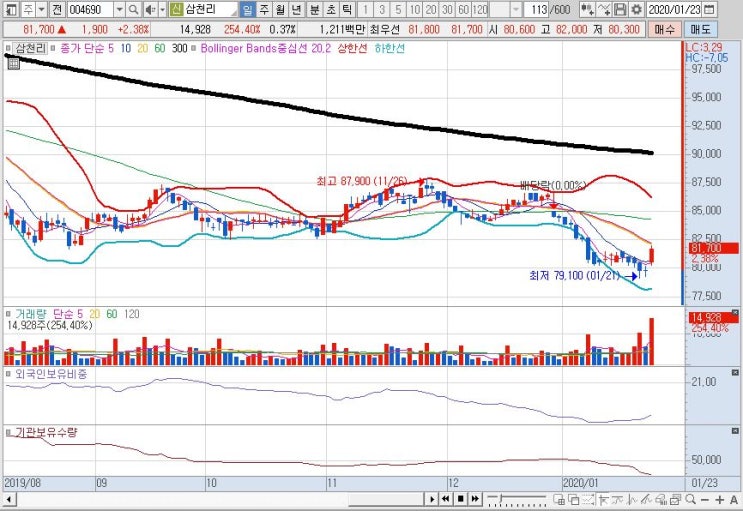The height and width of the screenshot is (511, 743).
Task: Close the 외국인보유비중 panel corner button
Action: [x=735, y=373]
